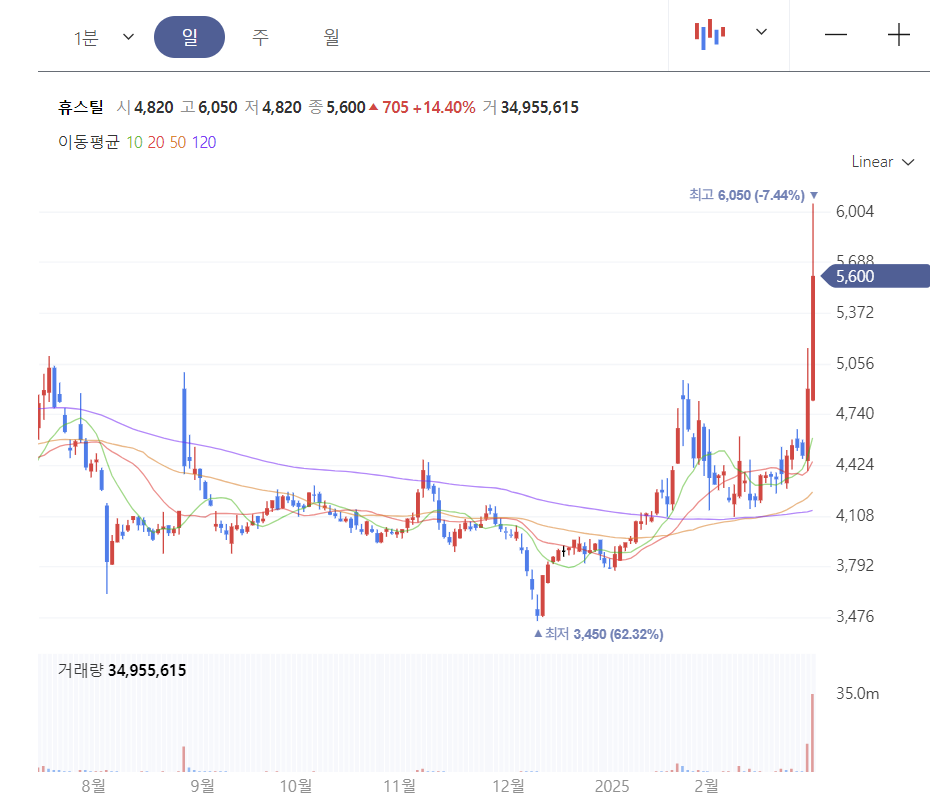
Task: Click the 6,004 price axis label
Action: [x=855, y=212]
